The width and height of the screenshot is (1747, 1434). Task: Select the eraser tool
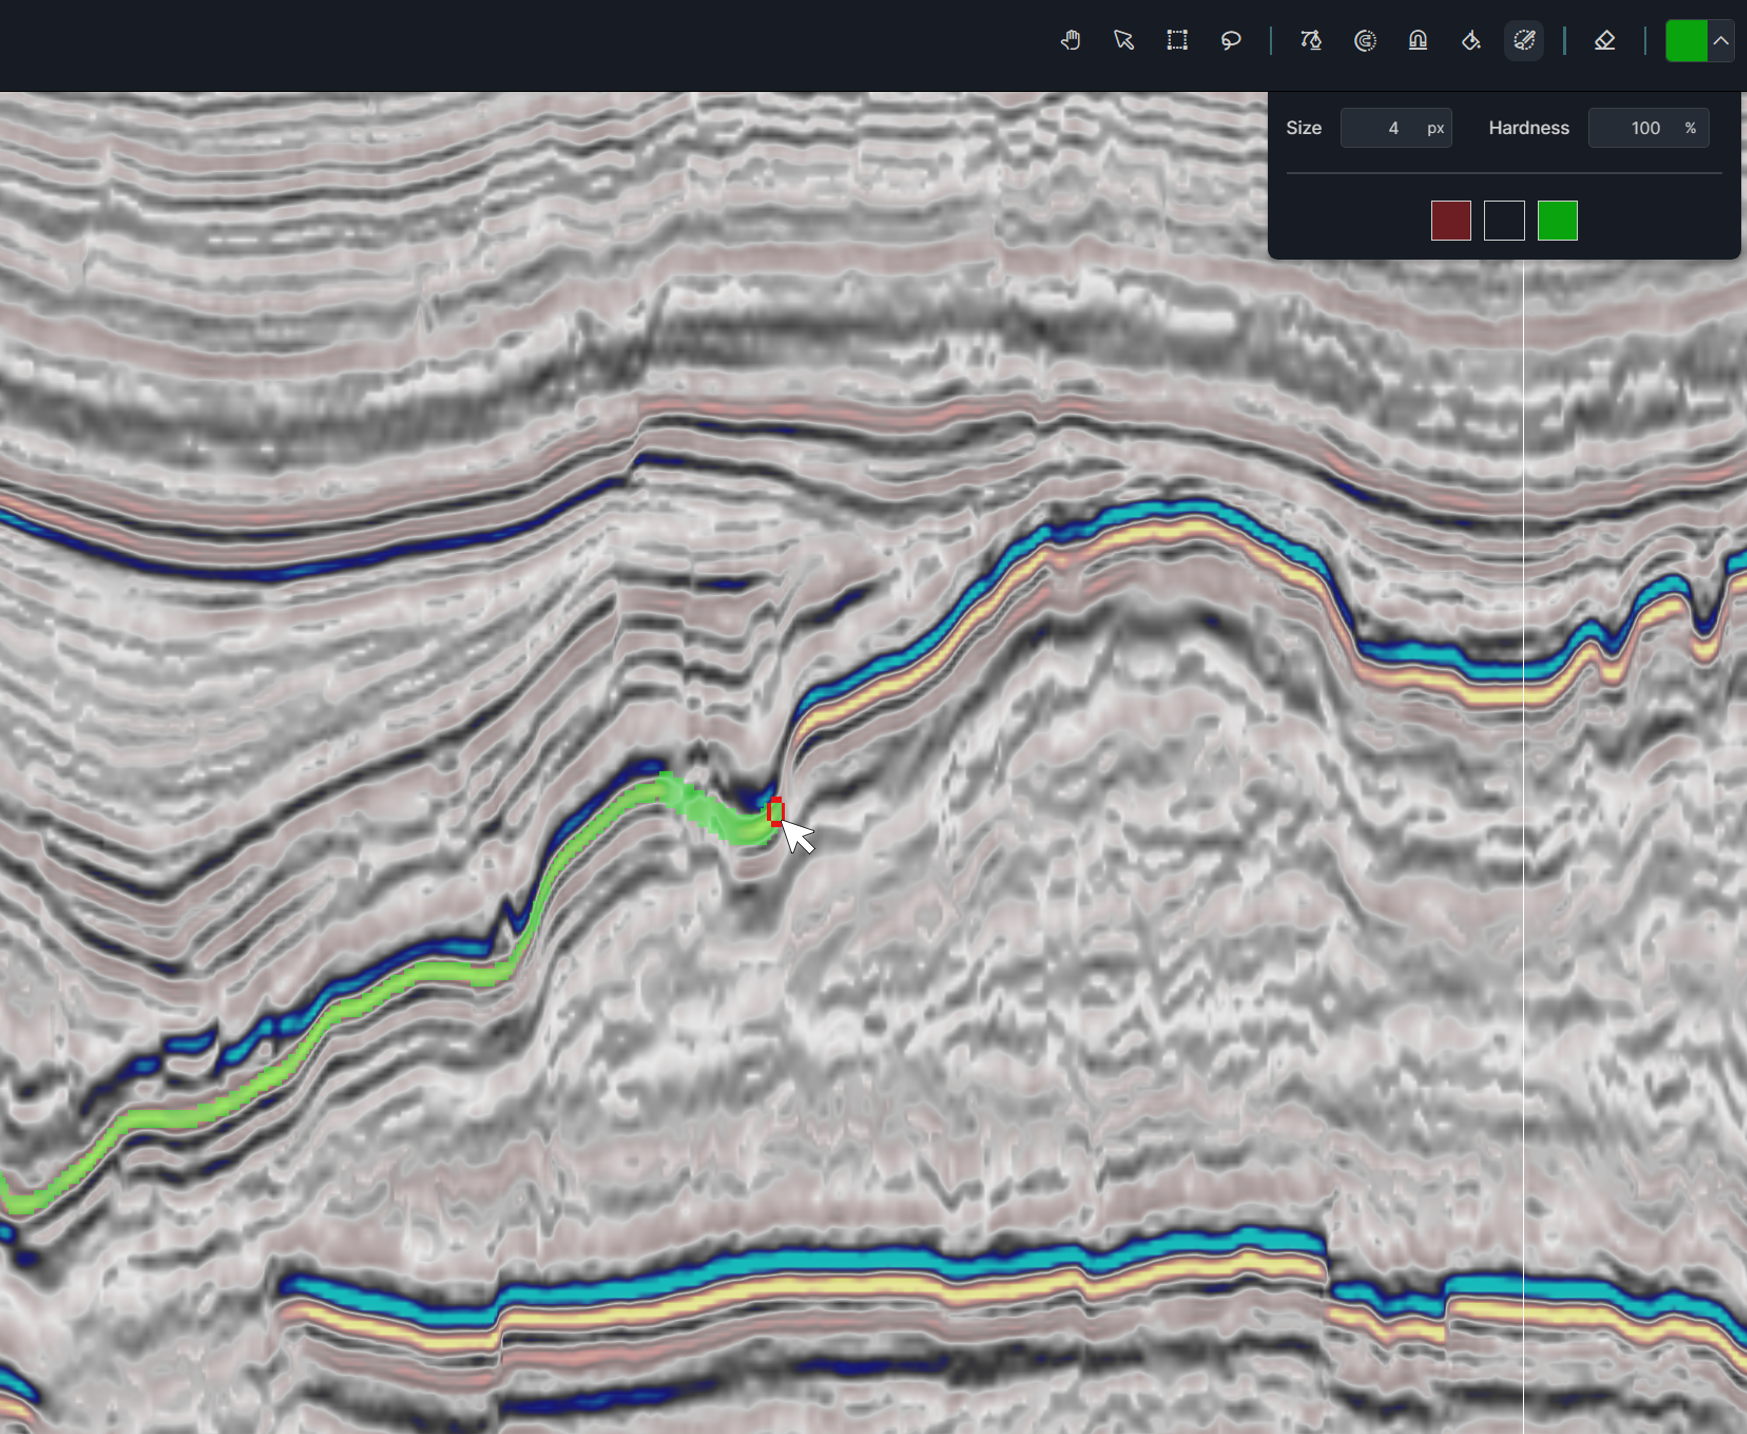pos(1605,41)
